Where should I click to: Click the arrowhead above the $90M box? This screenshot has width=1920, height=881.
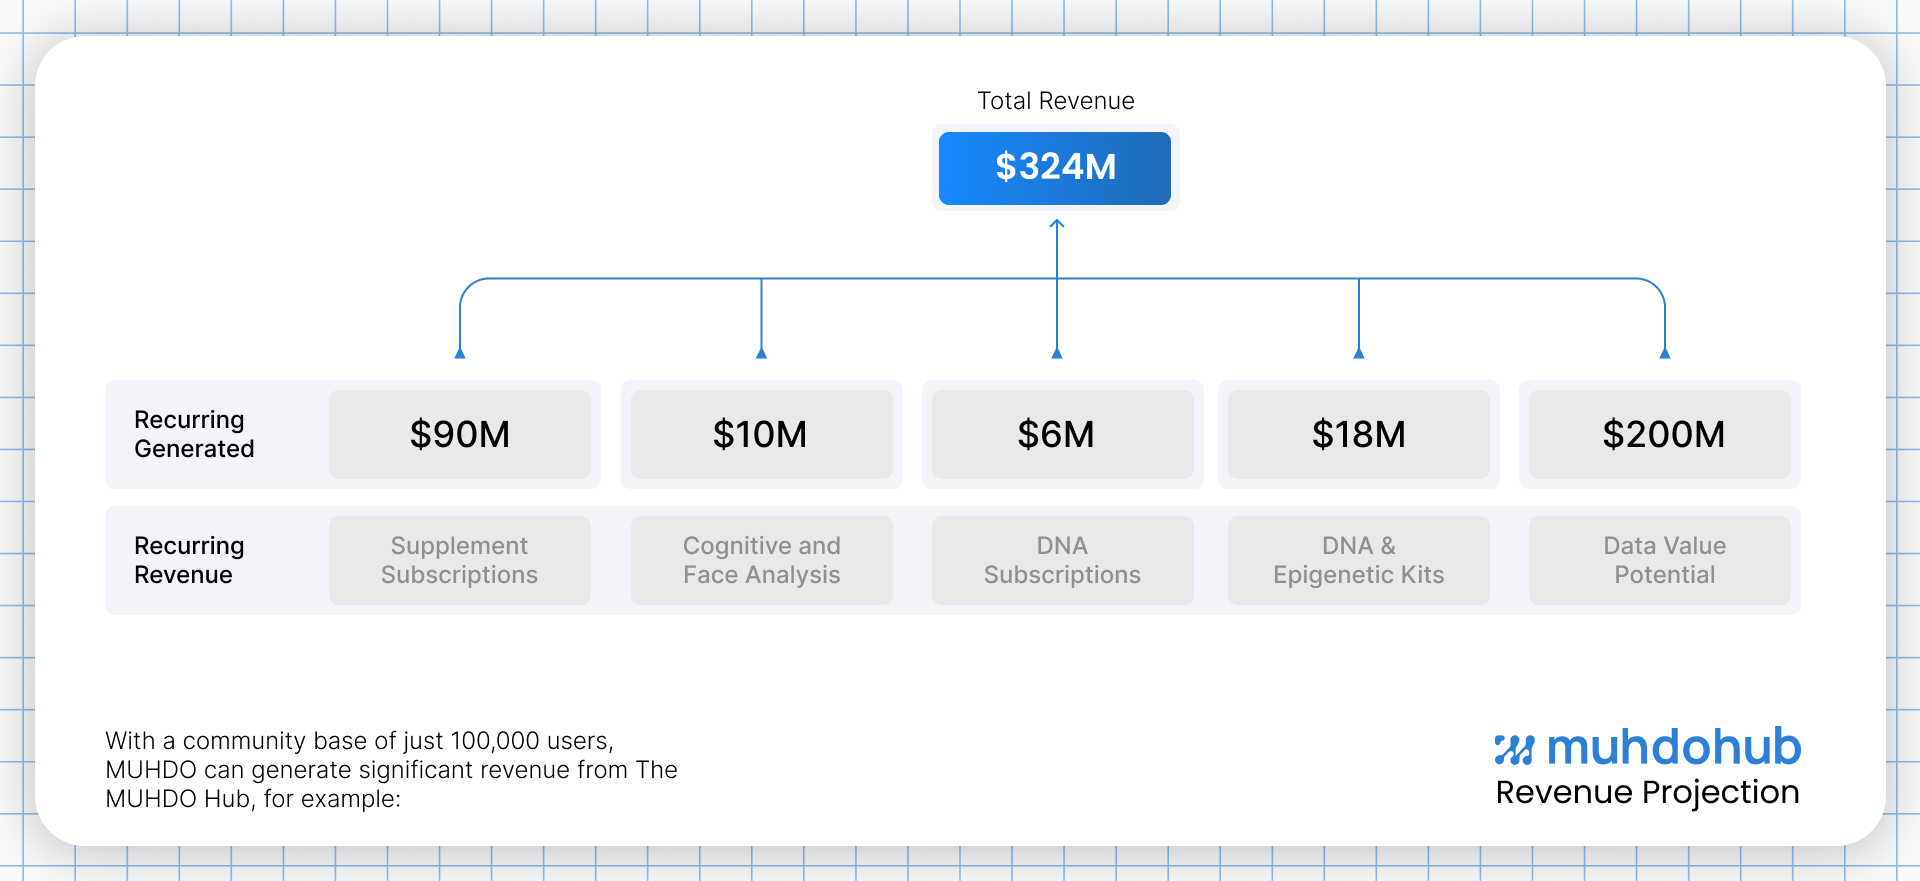tap(460, 352)
